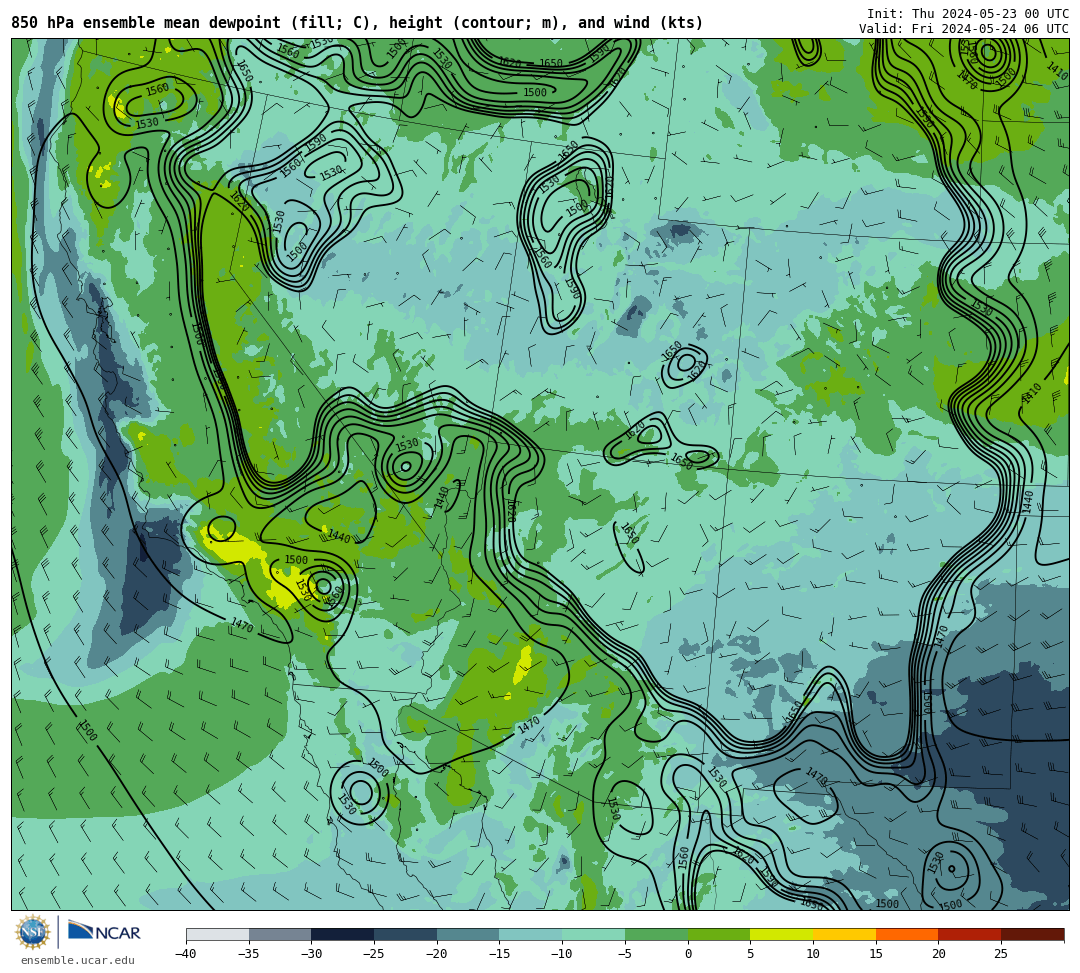This screenshot has width=1080, height=973.
Task: Pick the dusky teal -20 to -15 colorbar segment
Action: pyautogui.click(x=468, y=934)
